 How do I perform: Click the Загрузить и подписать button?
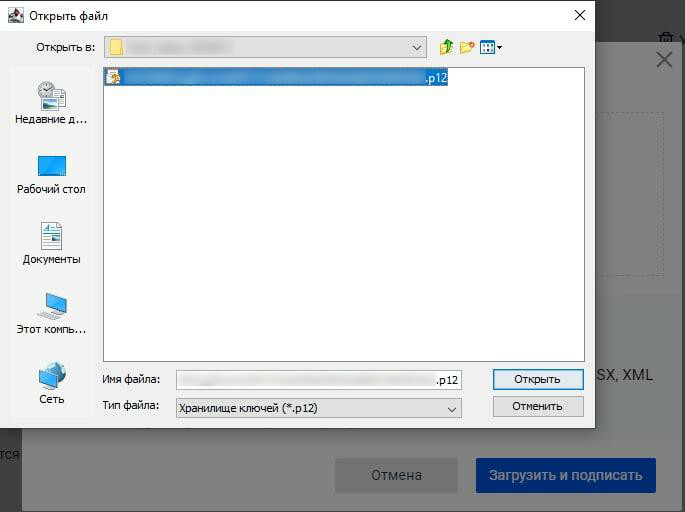coord(565,475)
